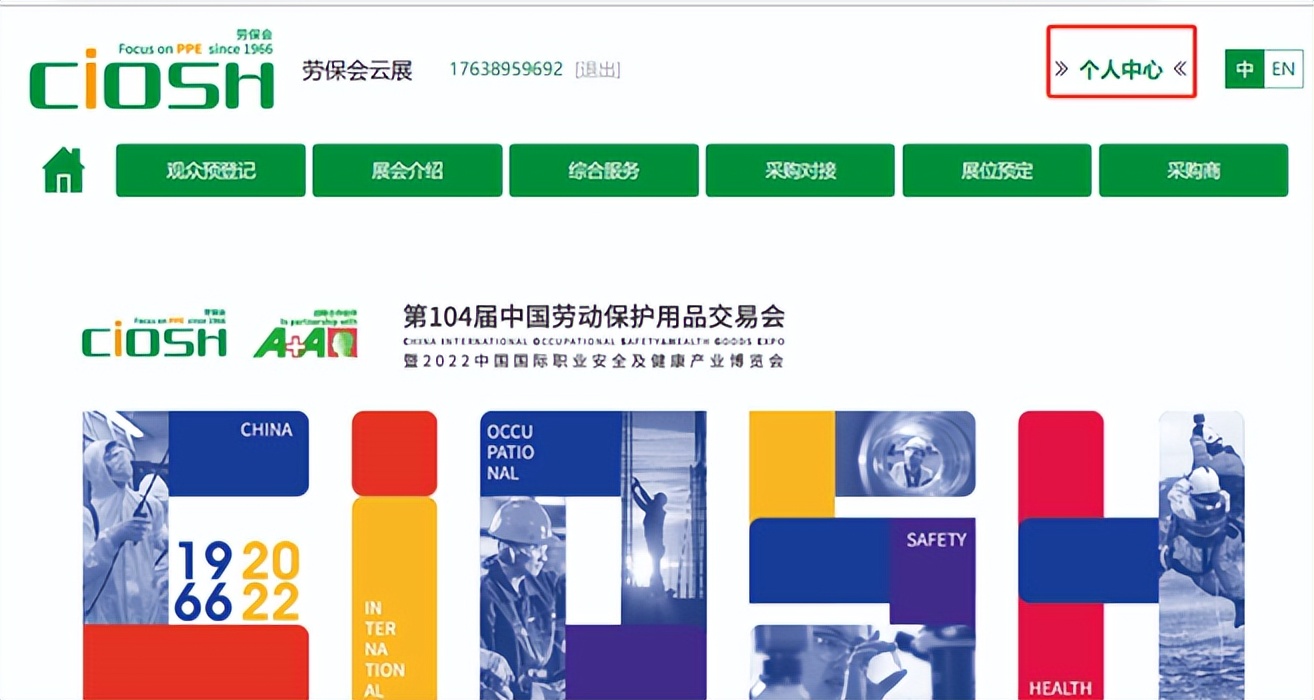Click the banner's CIOSH logo
This screenshot has height=700, width=1314.
tap(154, 334)
